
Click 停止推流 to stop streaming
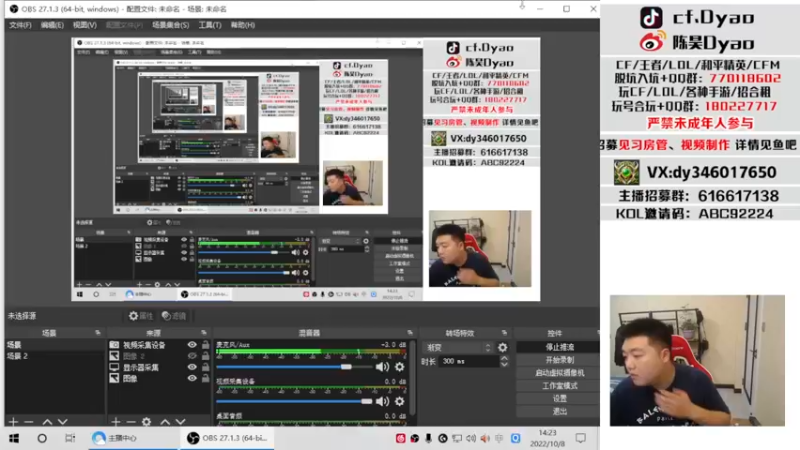point(559,347)
